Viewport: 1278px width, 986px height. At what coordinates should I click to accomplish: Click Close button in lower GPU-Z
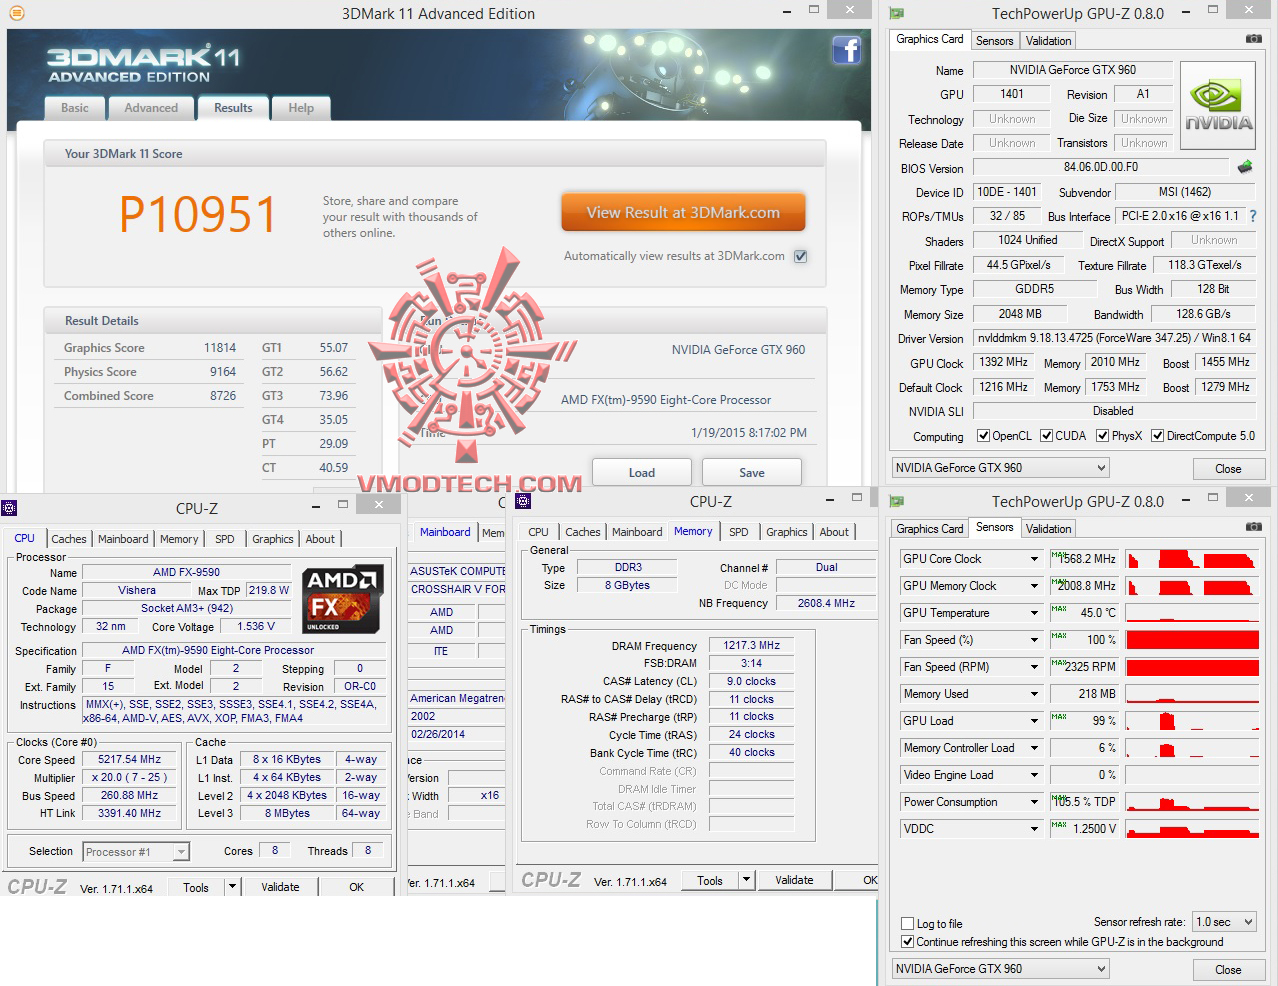1228,970
